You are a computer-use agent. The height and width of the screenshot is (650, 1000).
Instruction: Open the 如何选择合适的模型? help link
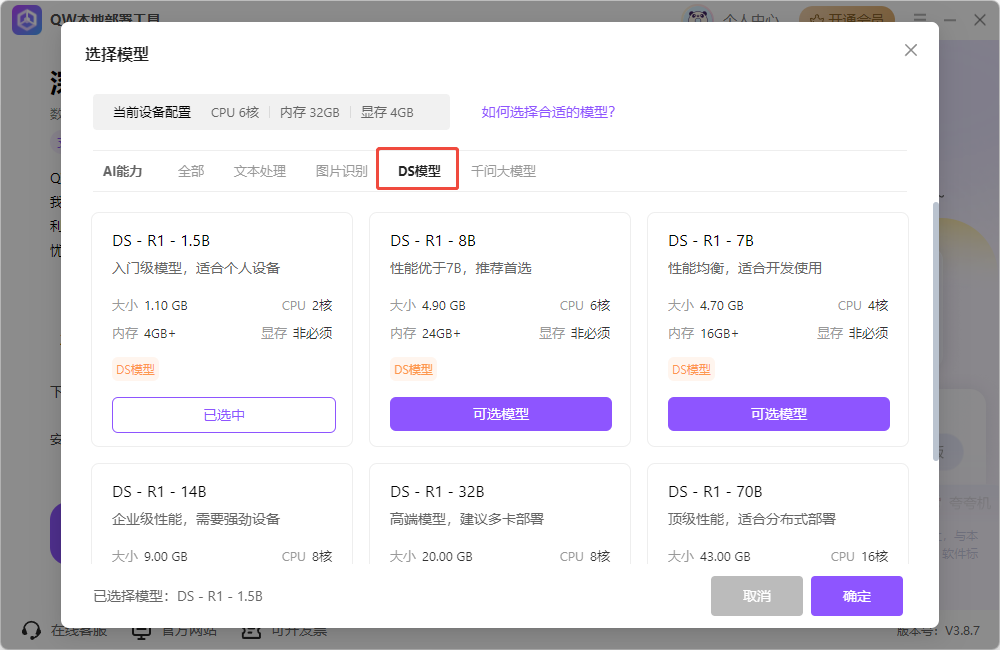tap(548, 112)
